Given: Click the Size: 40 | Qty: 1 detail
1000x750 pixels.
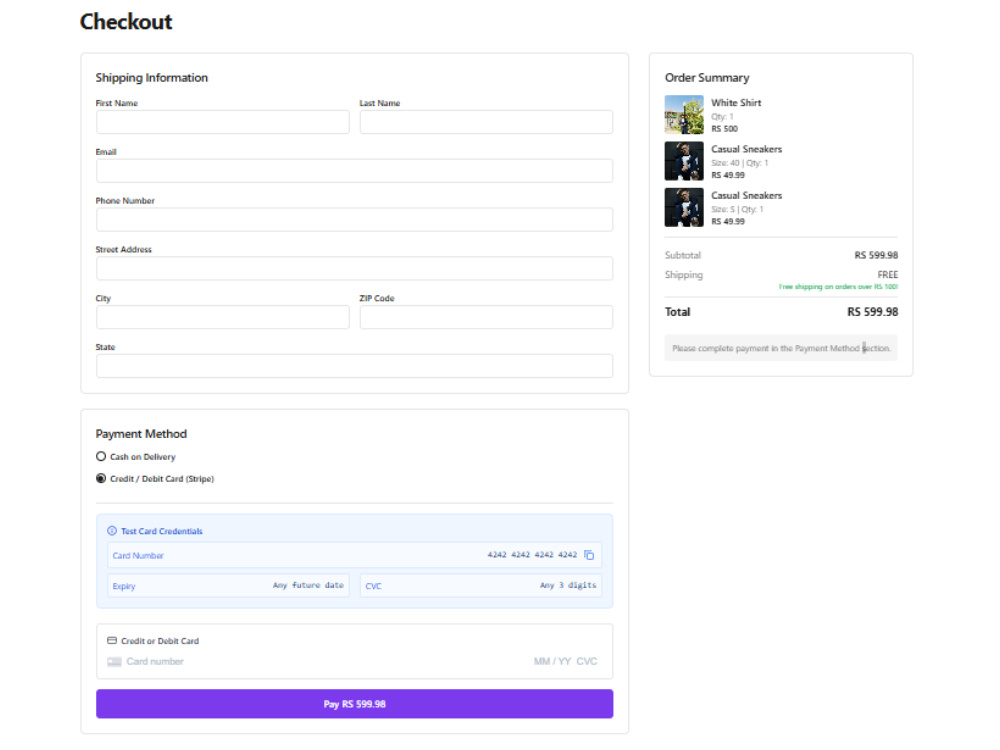Looking at the screenshot, I should (x=740, y=163).
